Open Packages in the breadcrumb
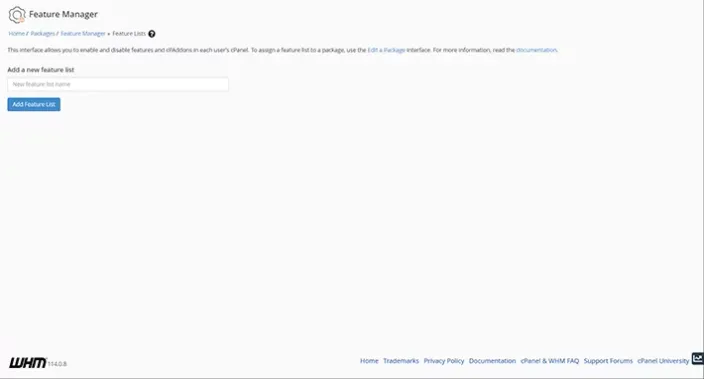This screenshot has height=379, width=704. click(43, 34)
